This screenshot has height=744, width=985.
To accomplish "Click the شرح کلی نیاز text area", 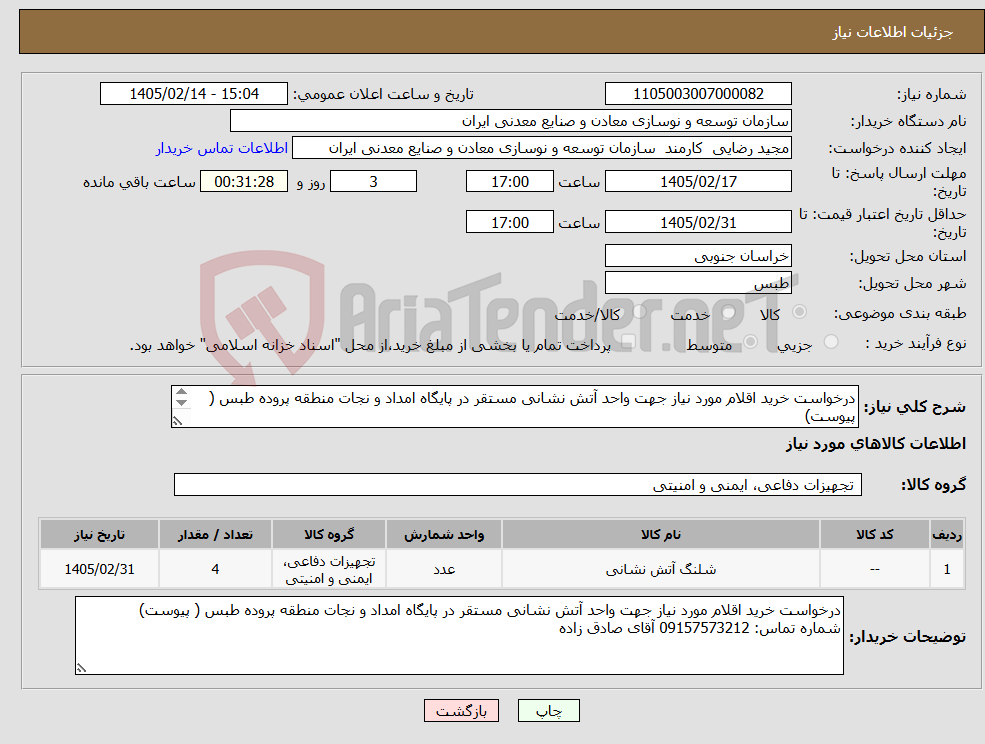I will click(514, 407).
